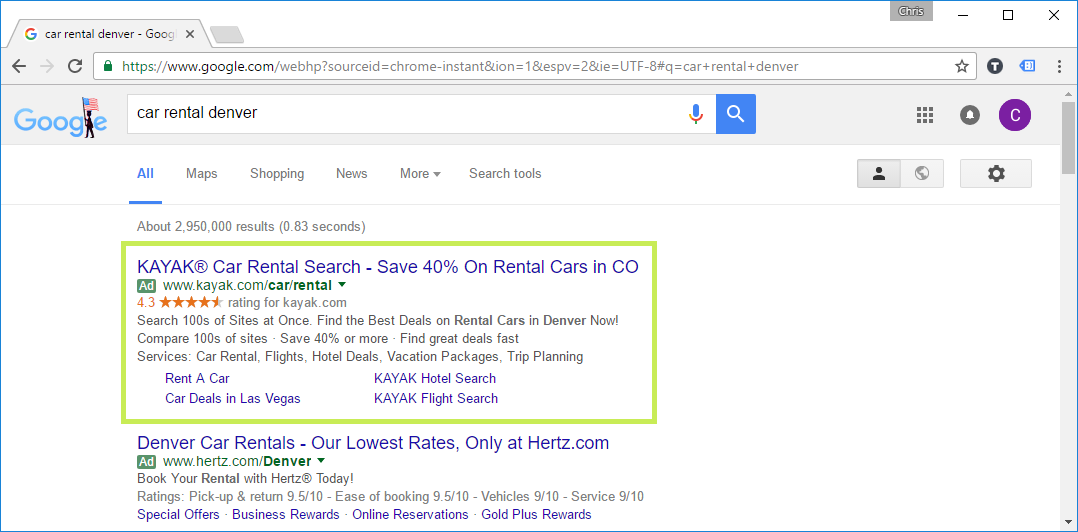Maximize the Chrome window

1008,15
